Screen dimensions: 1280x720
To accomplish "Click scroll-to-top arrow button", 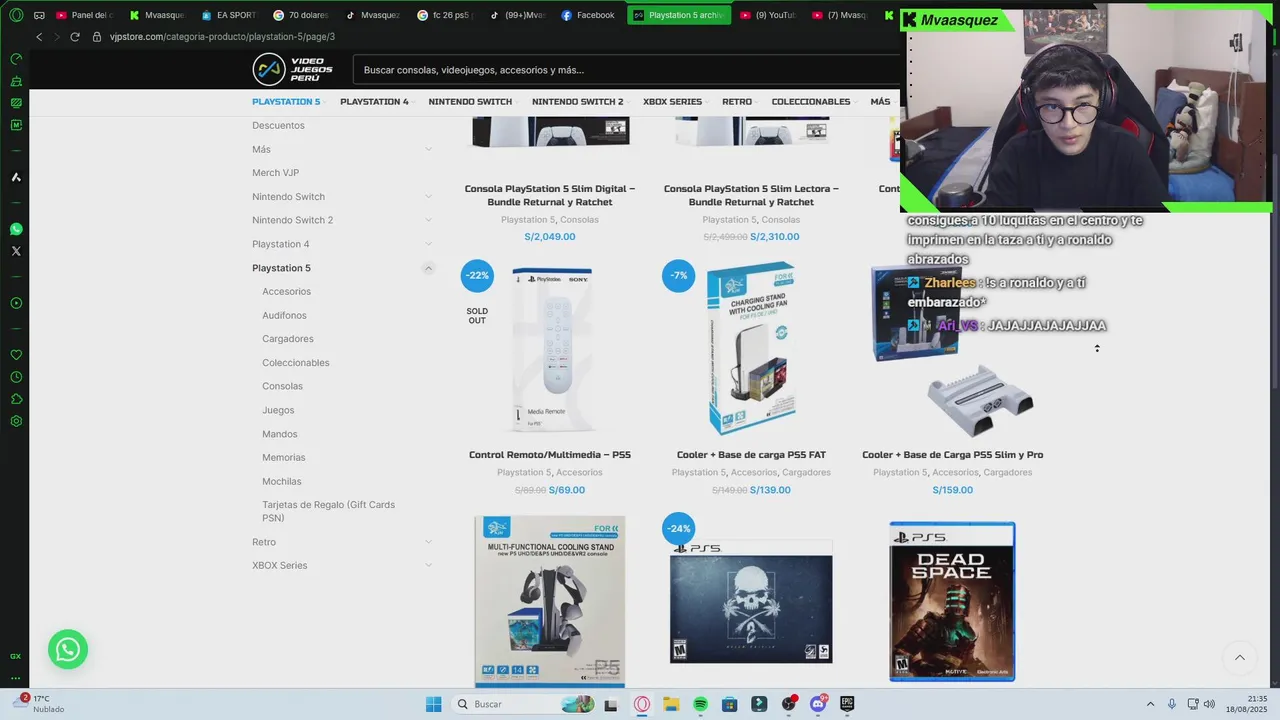I will coord(1239,657).
